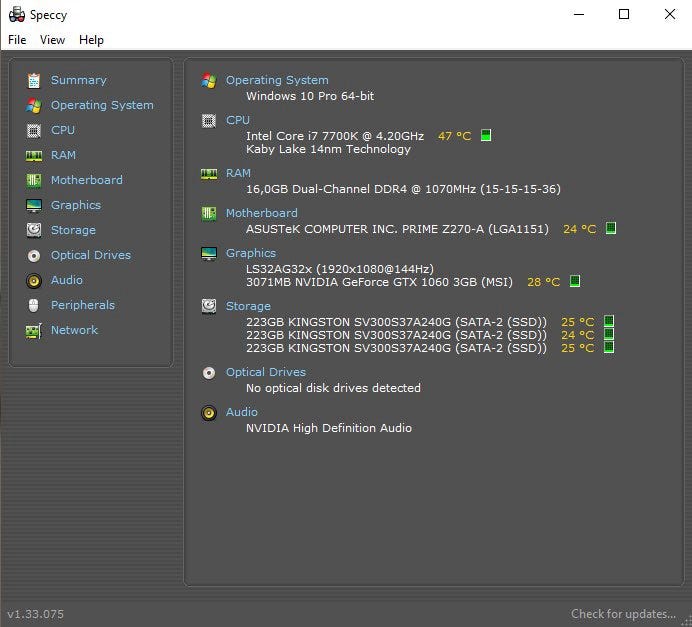Click the RAM module icon in sidebar
The height and width of the screenshot is (627, 692).
pyautogui.click(x=34, y=155)
